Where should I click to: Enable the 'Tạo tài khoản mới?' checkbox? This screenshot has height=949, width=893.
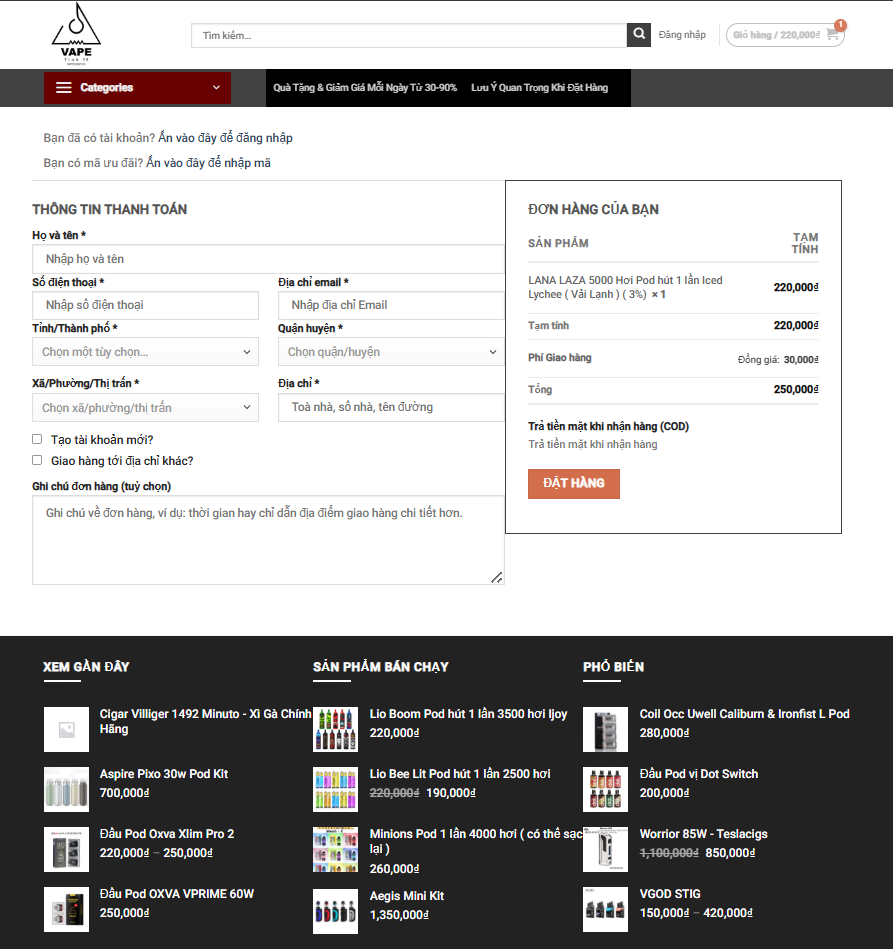(37, 439)
